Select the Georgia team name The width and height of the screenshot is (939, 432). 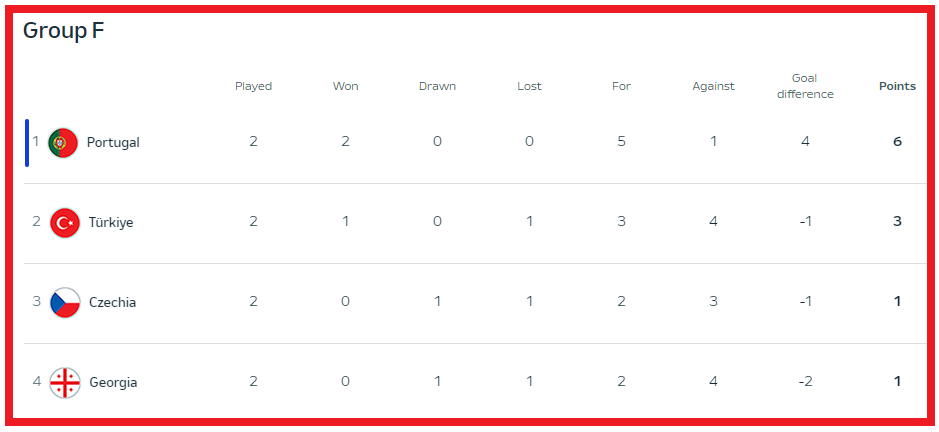(113, 382)
